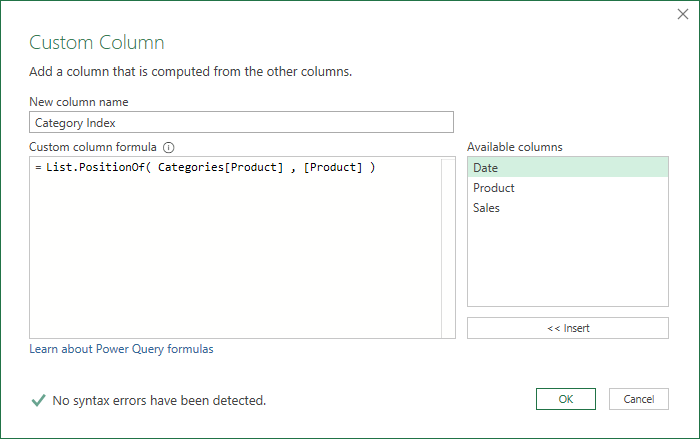
Task: Close the Custom Column dialog
Action: pyautogui.click(x=683, y=14)
